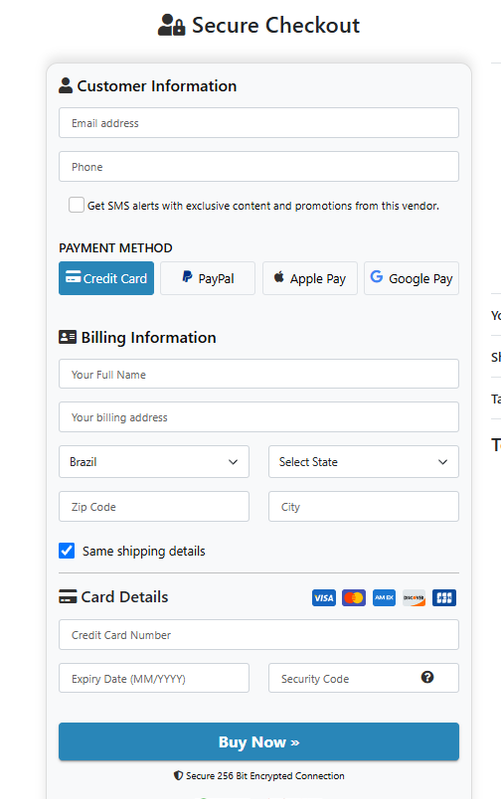Image resolution: width=501 pixels, height=799 pixels.
Task: Click the Mastercard logo icon
Action: coord(354,598)
